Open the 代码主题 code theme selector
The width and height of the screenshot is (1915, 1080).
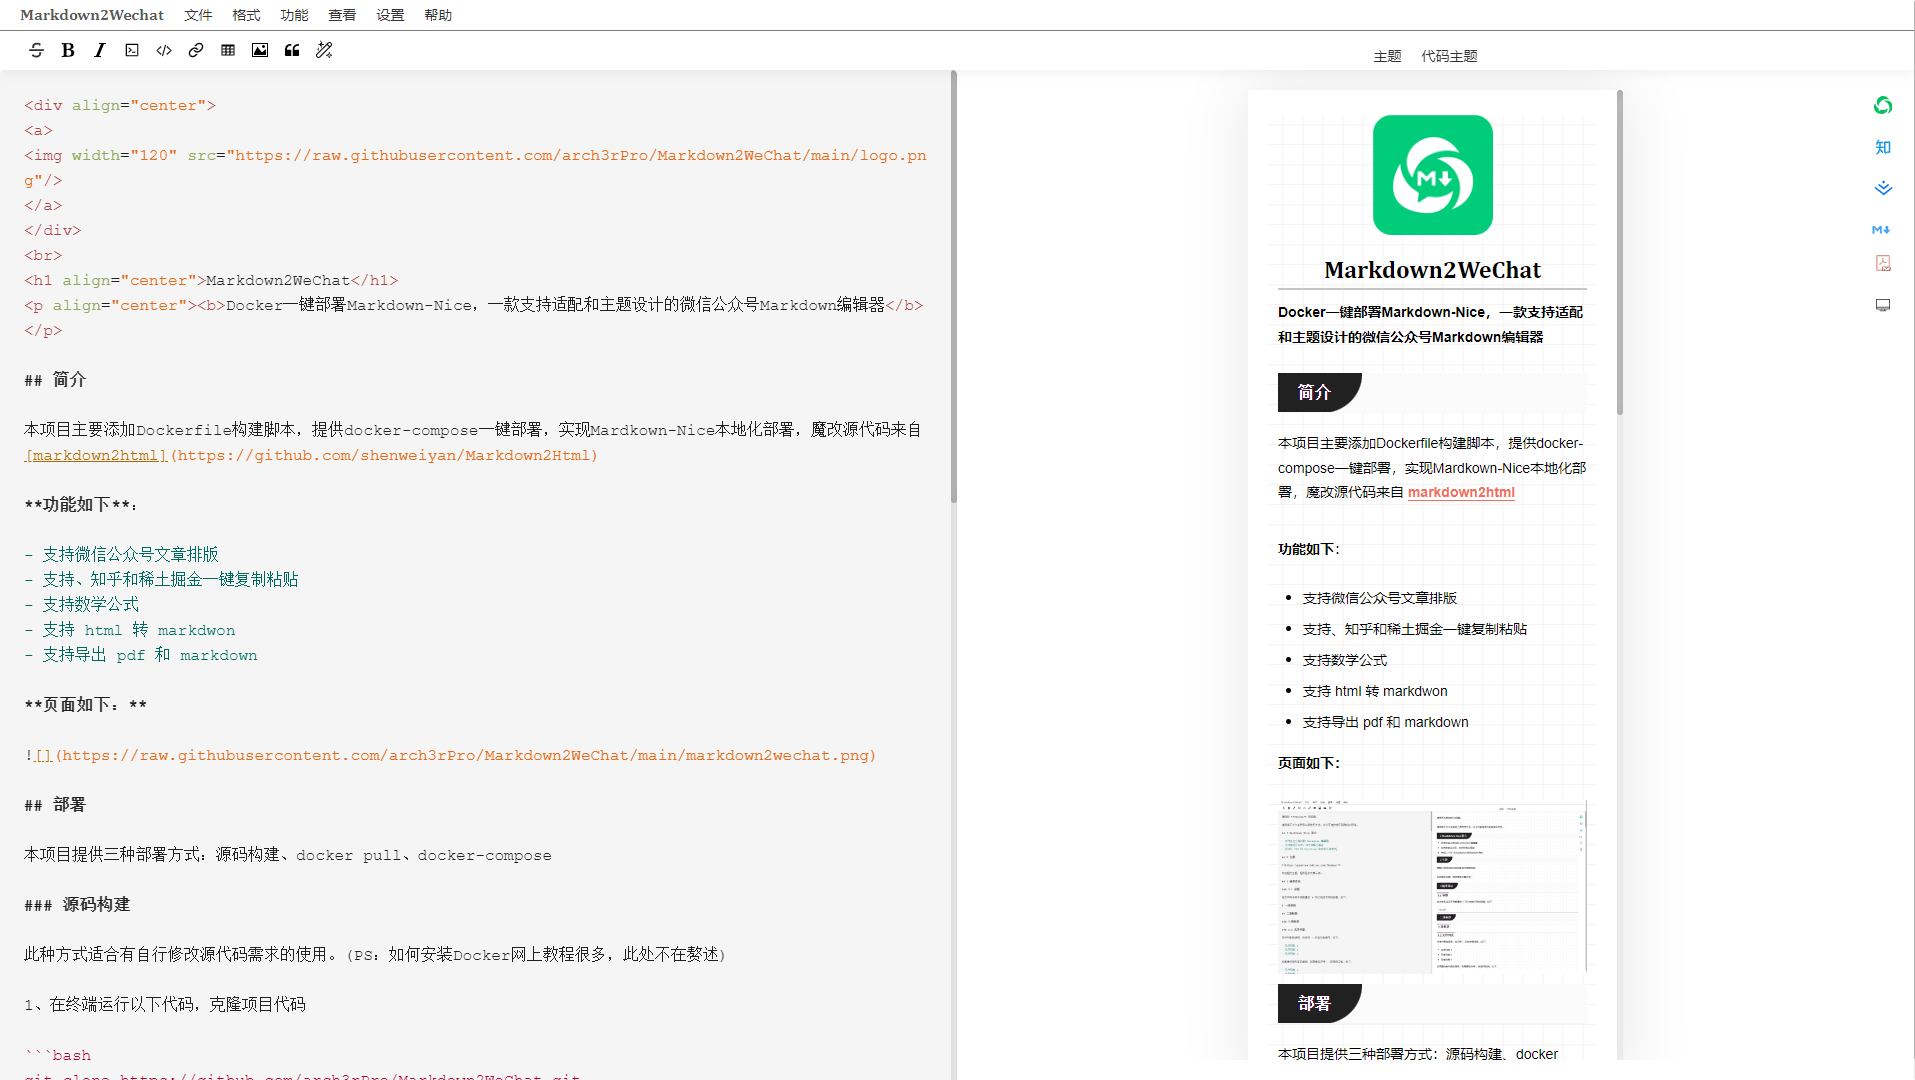coord(1449,56)
